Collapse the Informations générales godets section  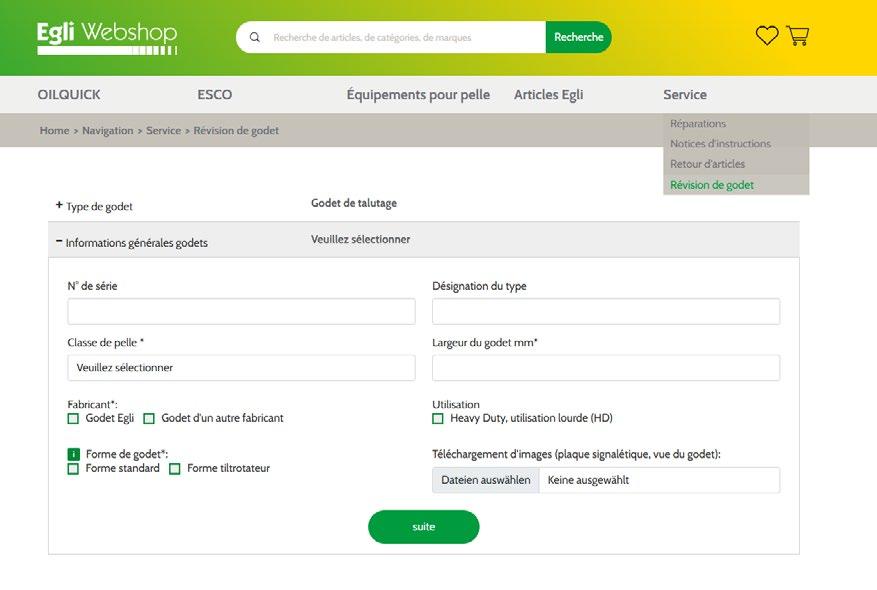tap(60, 241)
